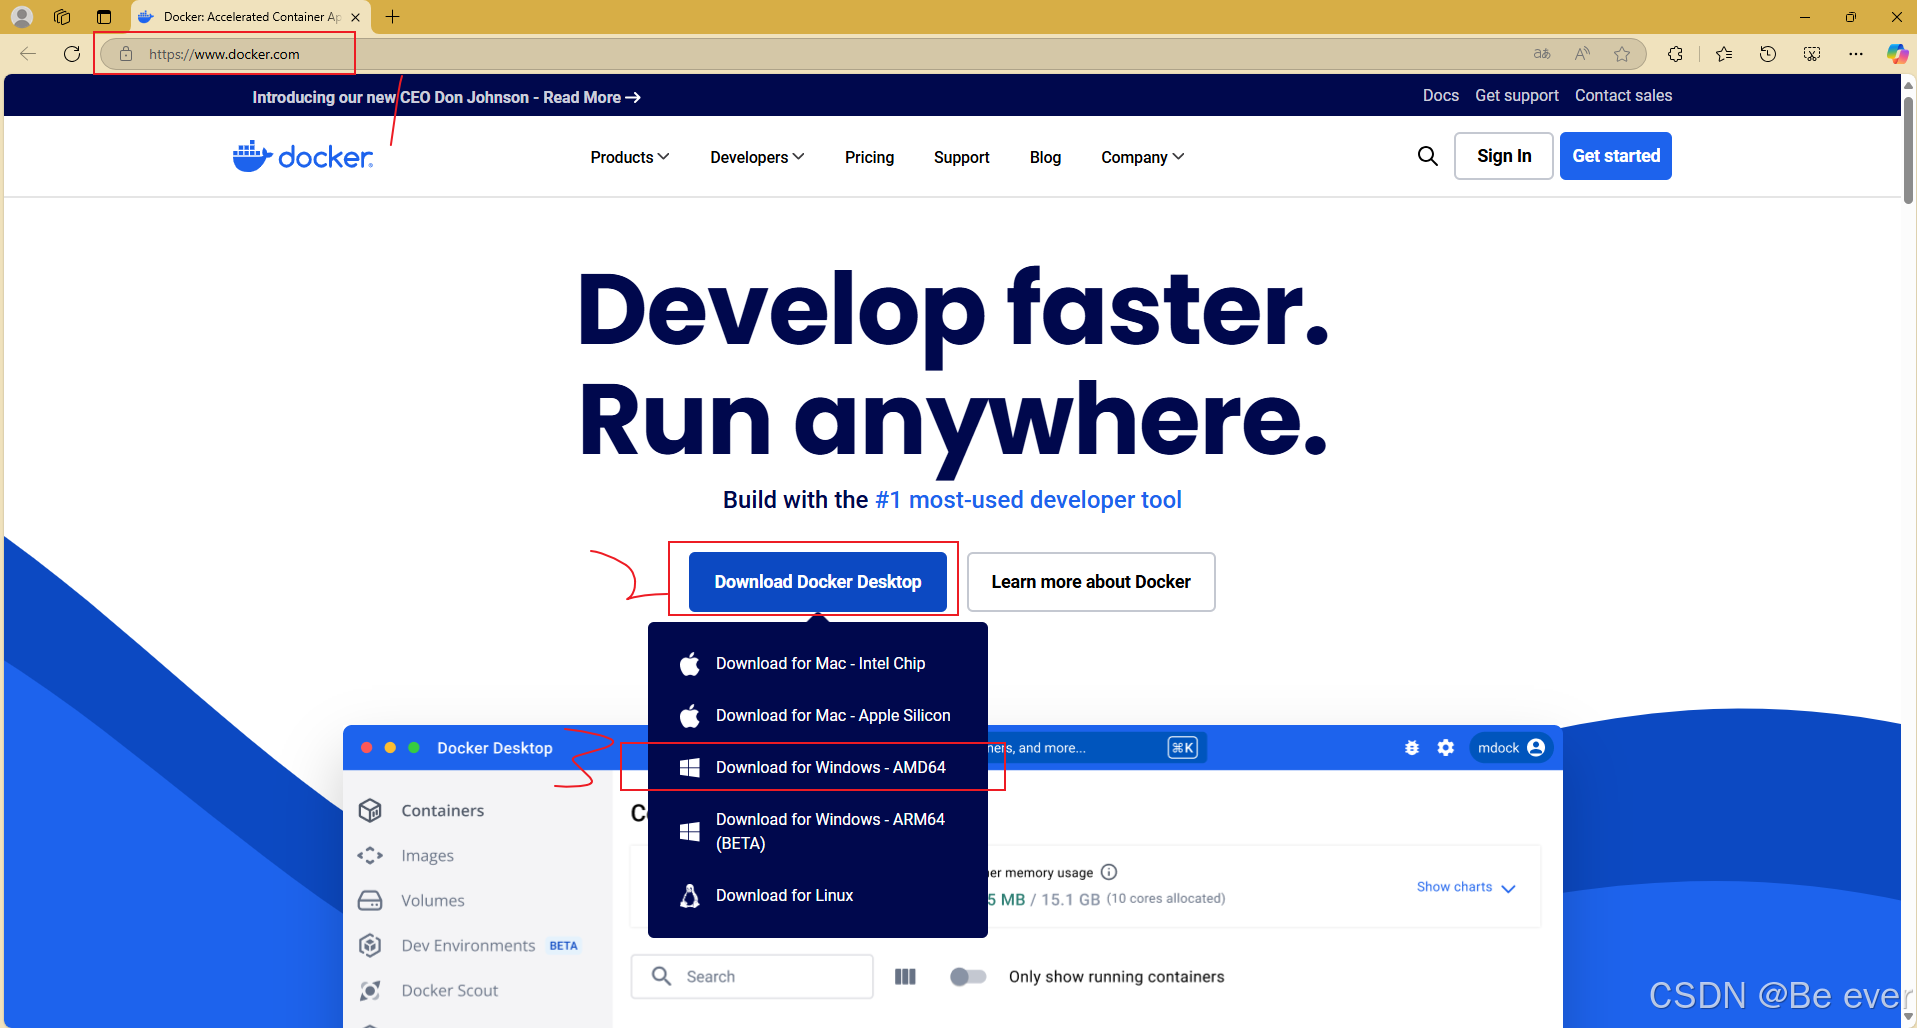Click the bug report icon in Docker Desktop
1917x1028 pixels.
[x=1412, y=747]
